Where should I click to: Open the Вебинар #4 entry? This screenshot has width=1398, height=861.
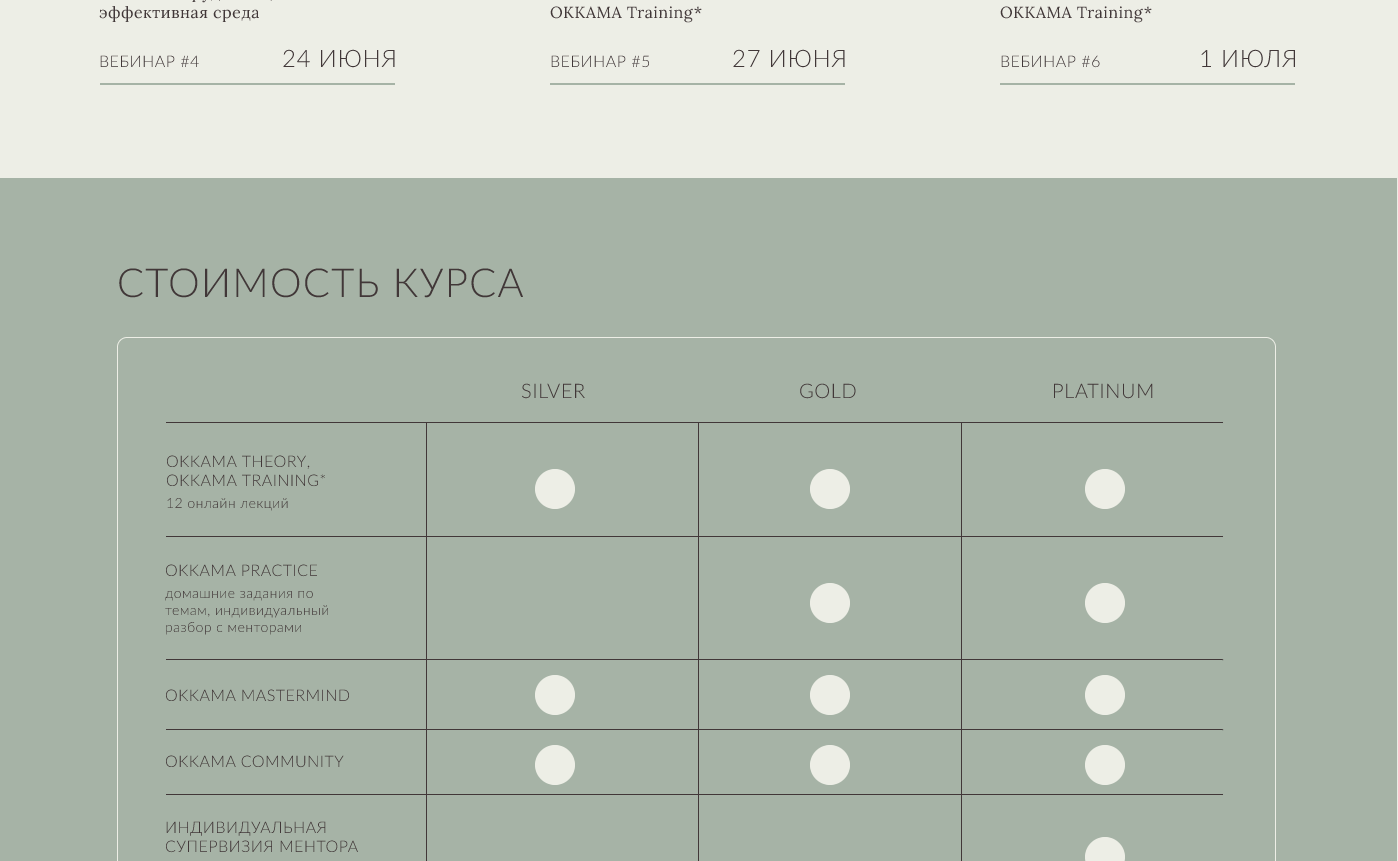click(x=149, y=62)
